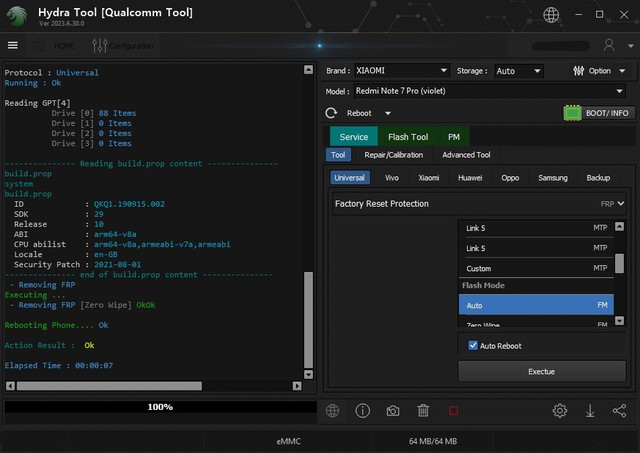Click the log panel scroll down arrow
Viewport: 640px width, 453px height.
pos(309,374)
